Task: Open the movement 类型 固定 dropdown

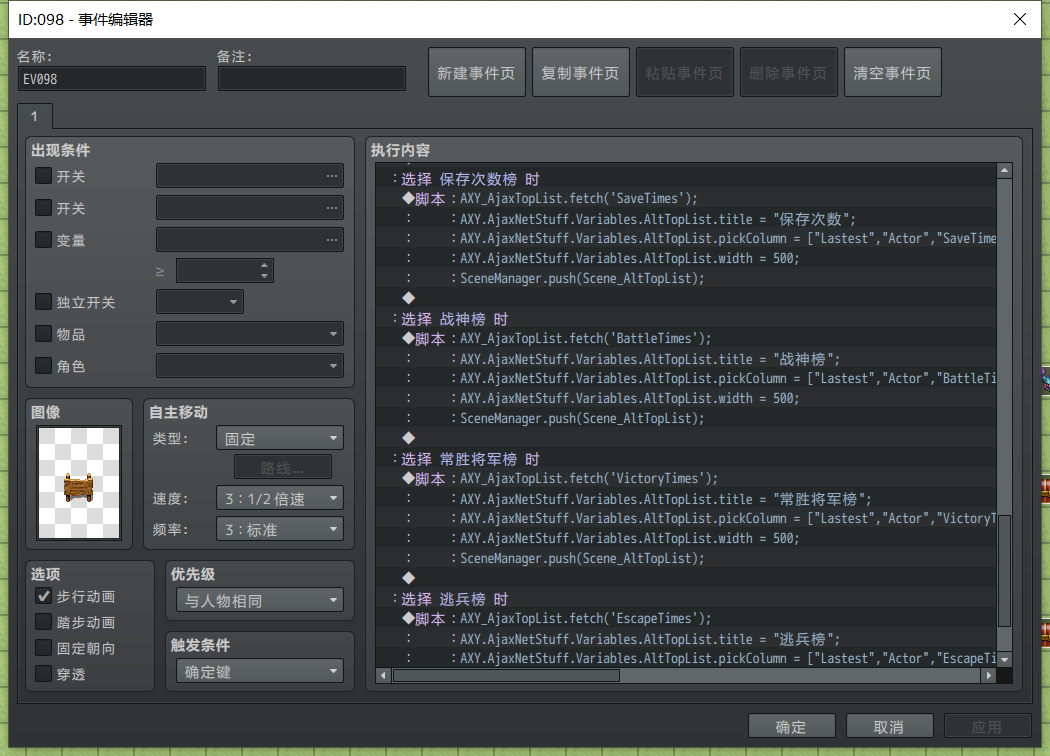Action: (x=280, y=439)
